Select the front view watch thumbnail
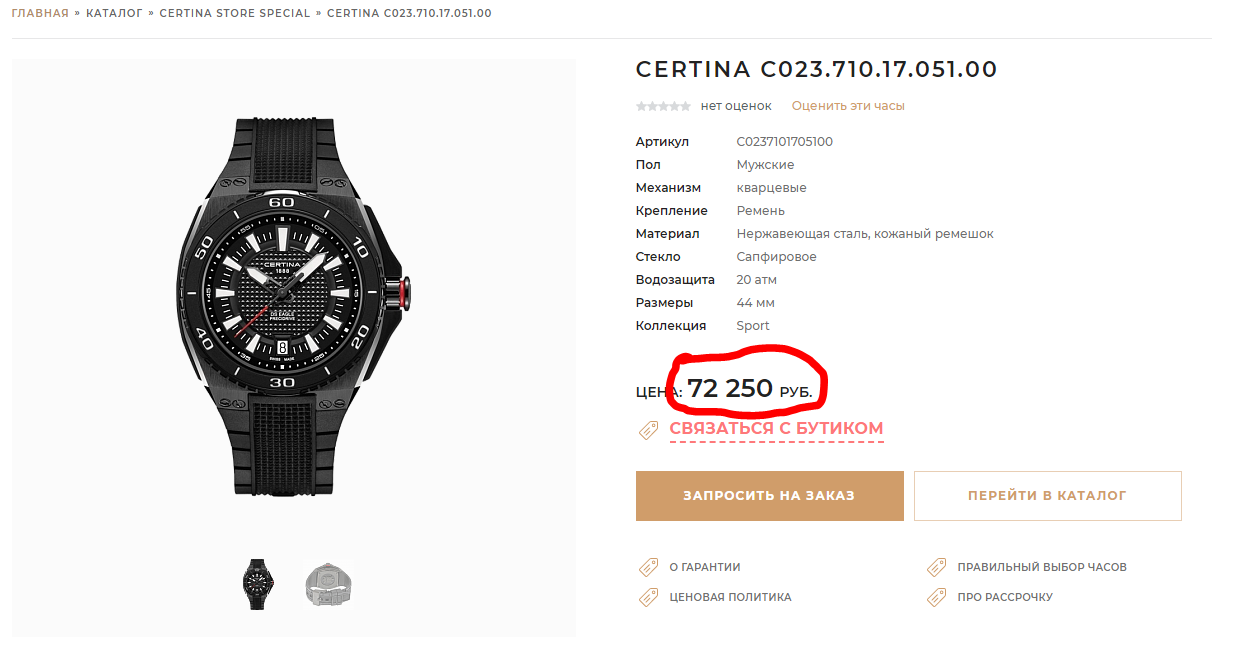1259x651 pixels. (258, 584)
